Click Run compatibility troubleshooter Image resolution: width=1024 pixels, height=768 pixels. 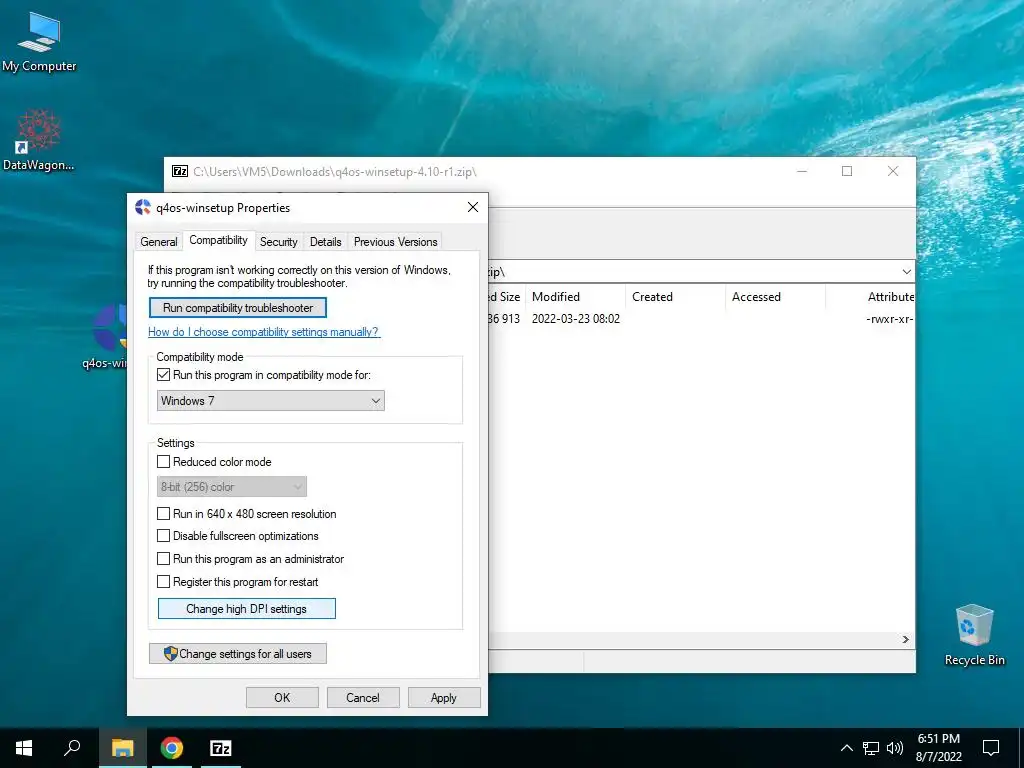238,308
